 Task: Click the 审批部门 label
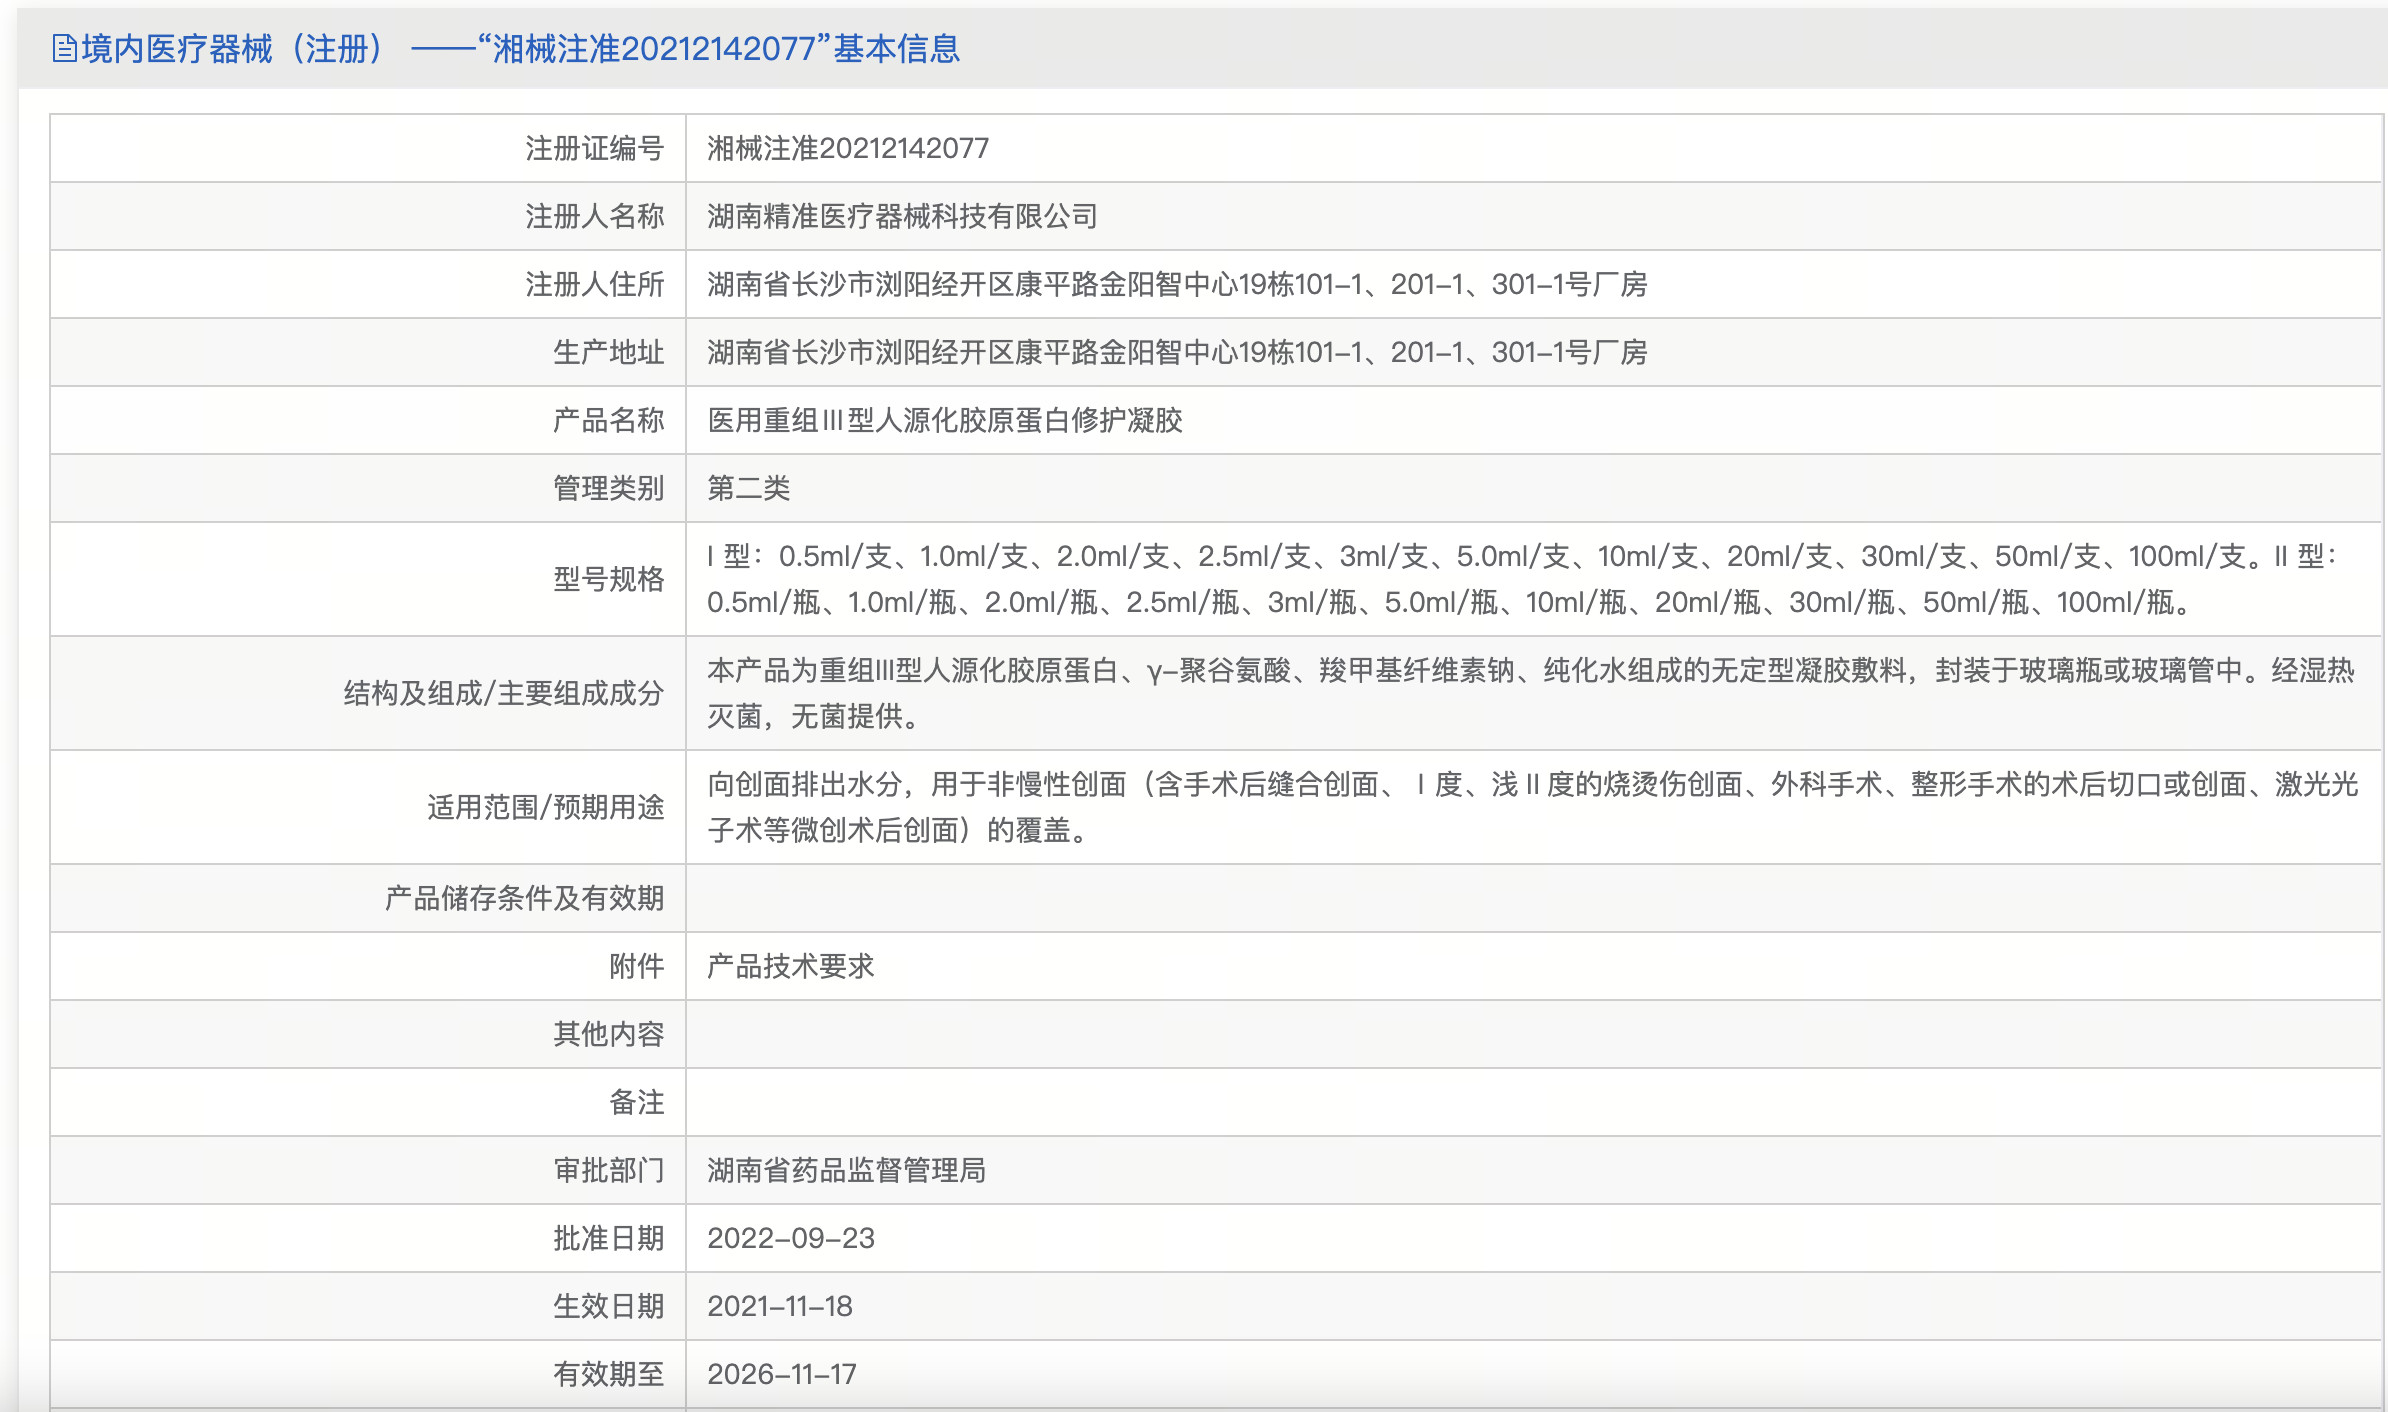pos(609,1170)
